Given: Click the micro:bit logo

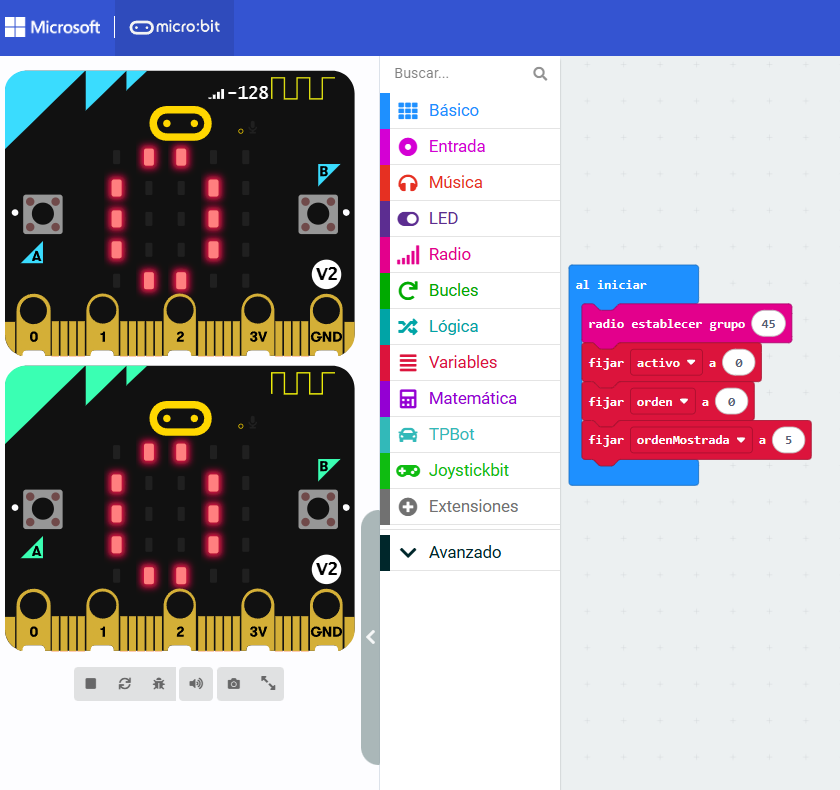Looking at the screenshot, I should tap(175, 27).
